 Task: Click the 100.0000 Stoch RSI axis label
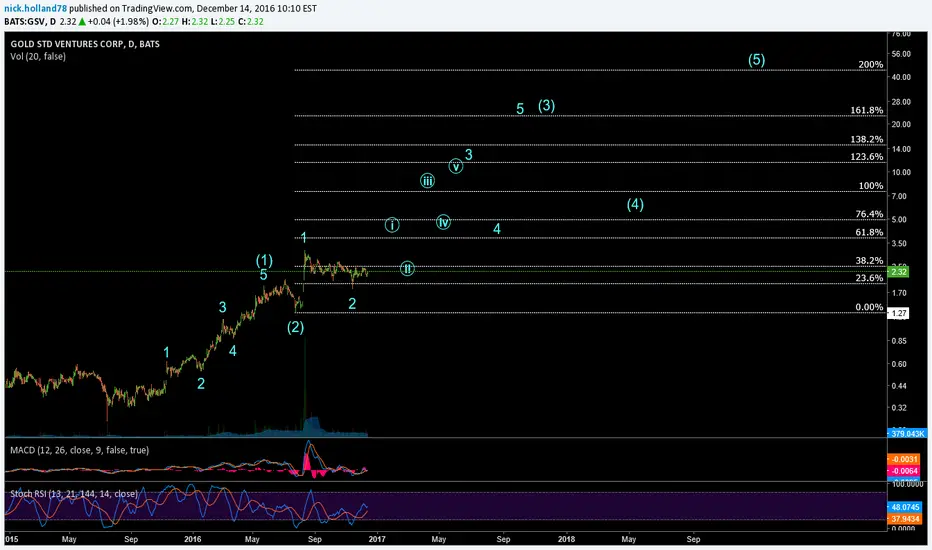tap(907, 484)
